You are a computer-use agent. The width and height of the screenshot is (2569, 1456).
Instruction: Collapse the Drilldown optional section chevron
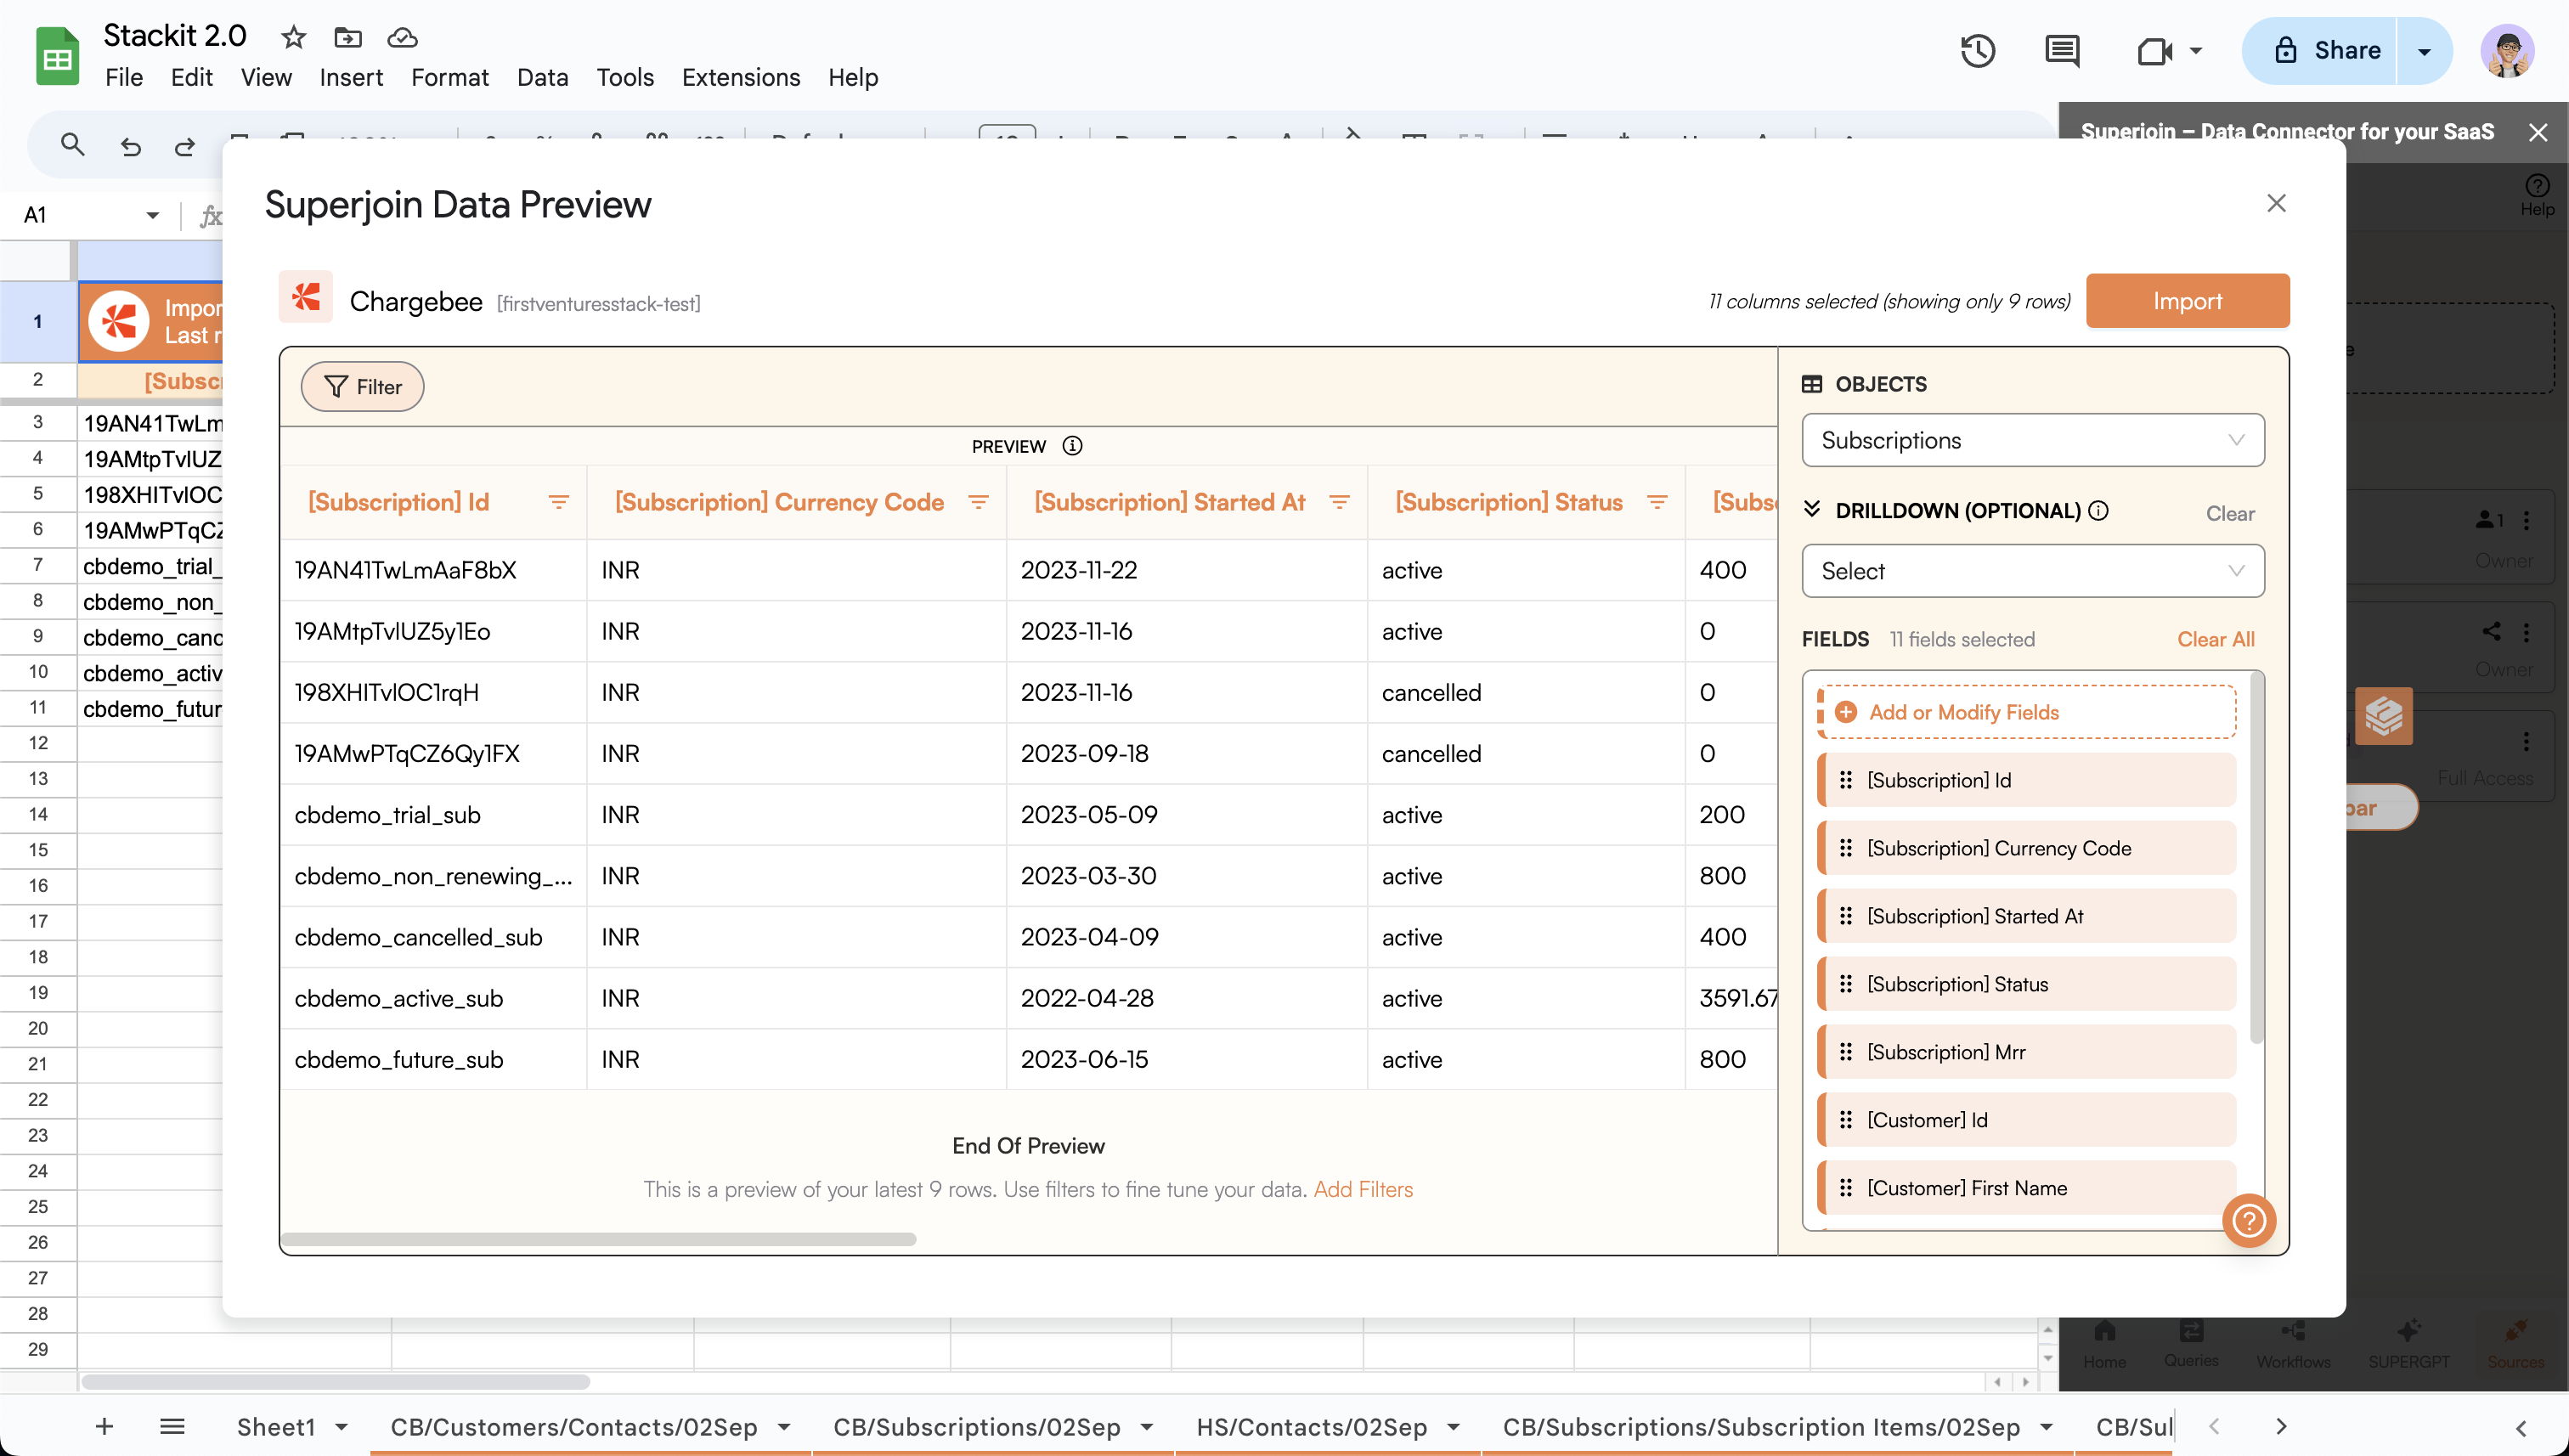tap(1812, 510)
